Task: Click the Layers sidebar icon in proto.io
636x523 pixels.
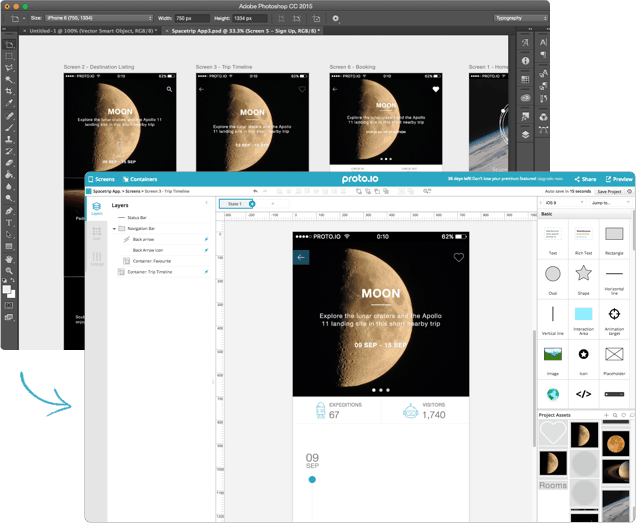Action: (97, 208)
